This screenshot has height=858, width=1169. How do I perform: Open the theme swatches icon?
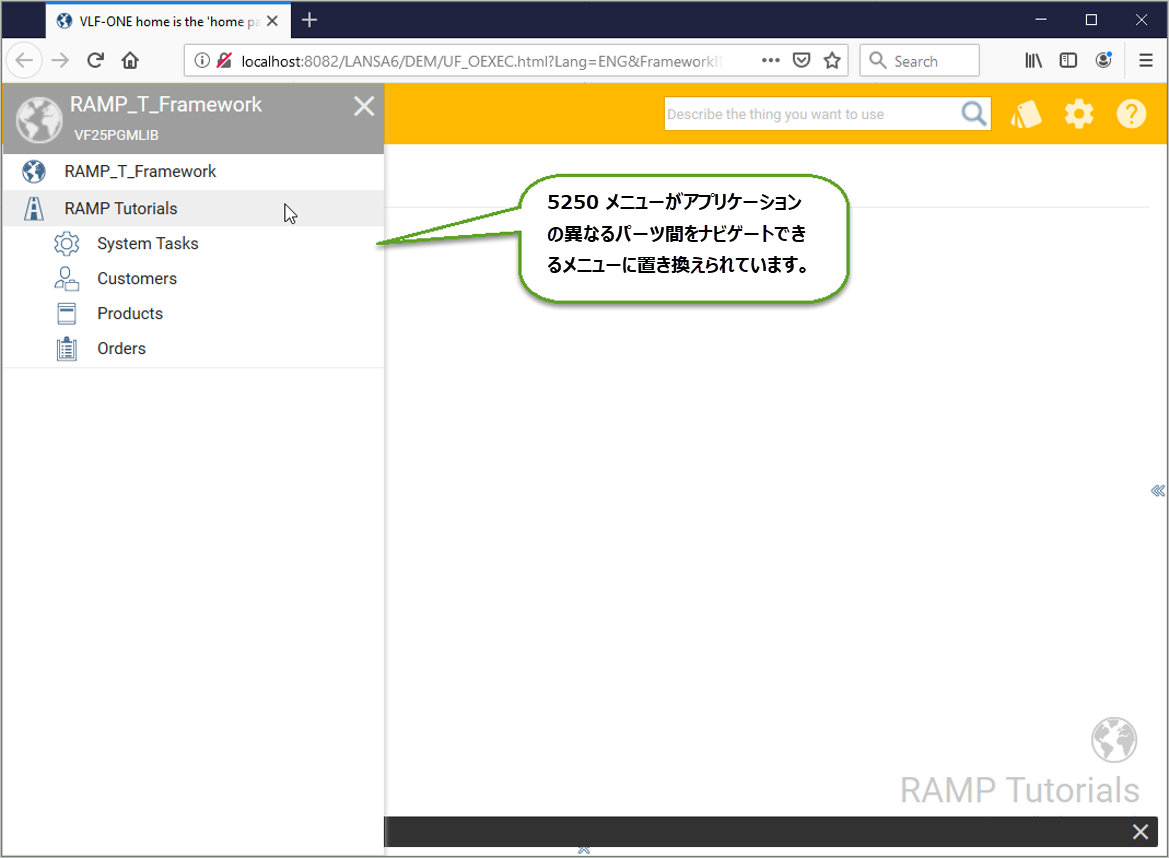tap(1026, 114)
